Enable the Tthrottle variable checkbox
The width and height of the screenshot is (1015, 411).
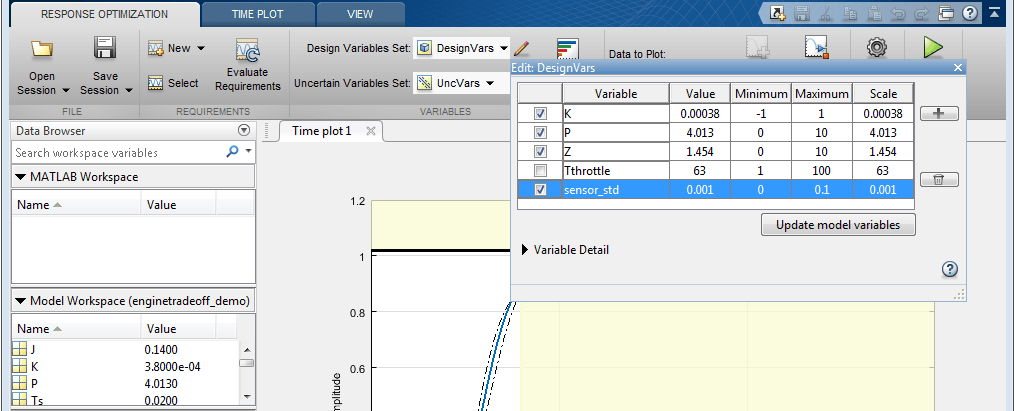pos(540,170)
